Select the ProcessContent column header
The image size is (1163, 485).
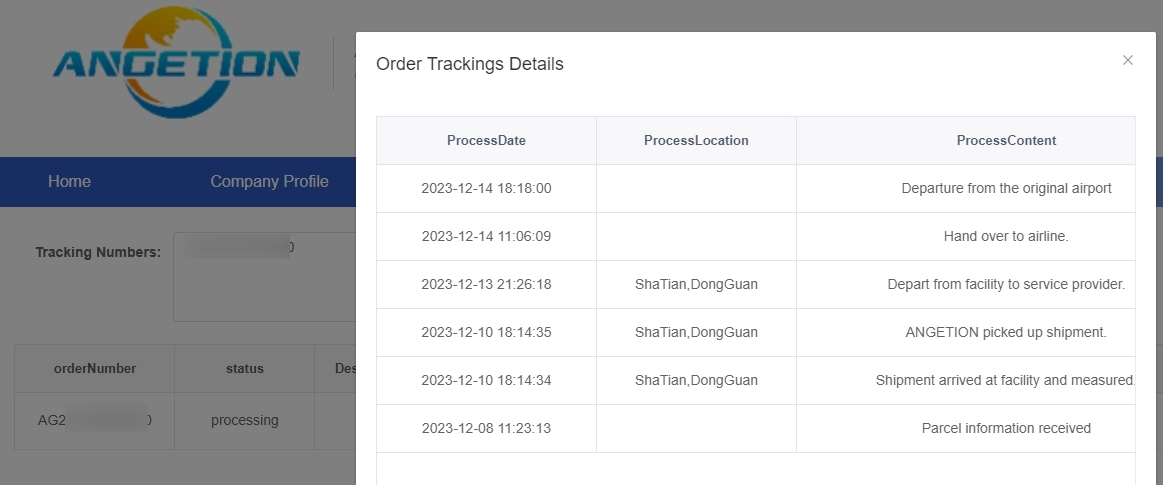point(966,140)
